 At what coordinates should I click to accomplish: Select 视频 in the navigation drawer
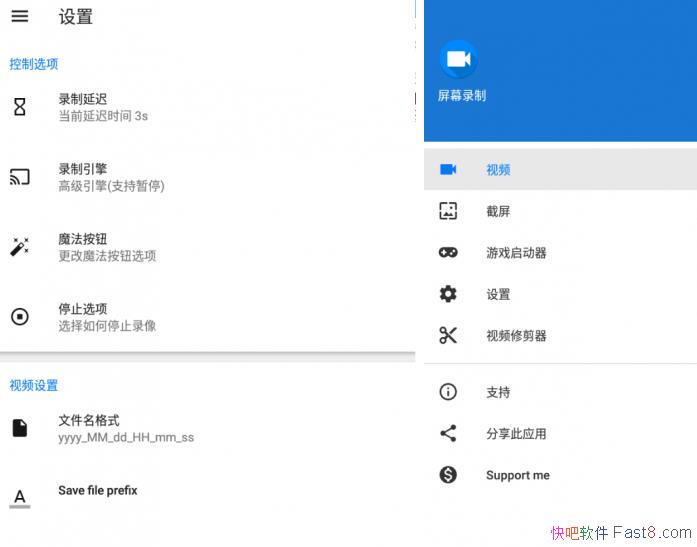tap(560, 169)
